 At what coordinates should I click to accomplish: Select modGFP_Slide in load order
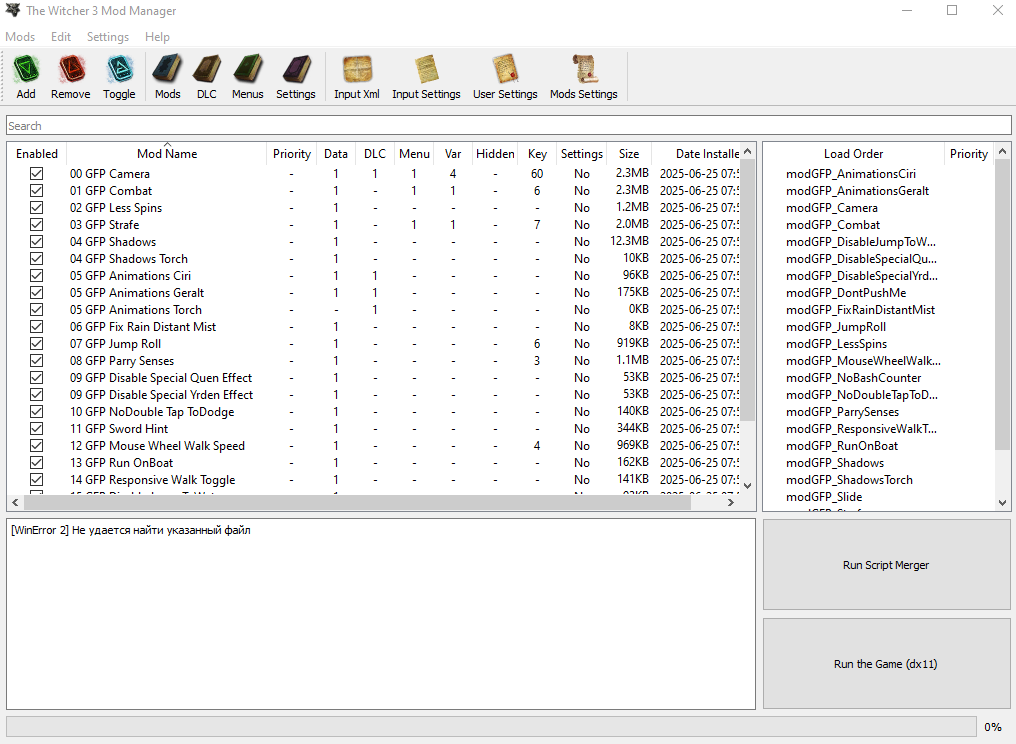click(824, 496)
